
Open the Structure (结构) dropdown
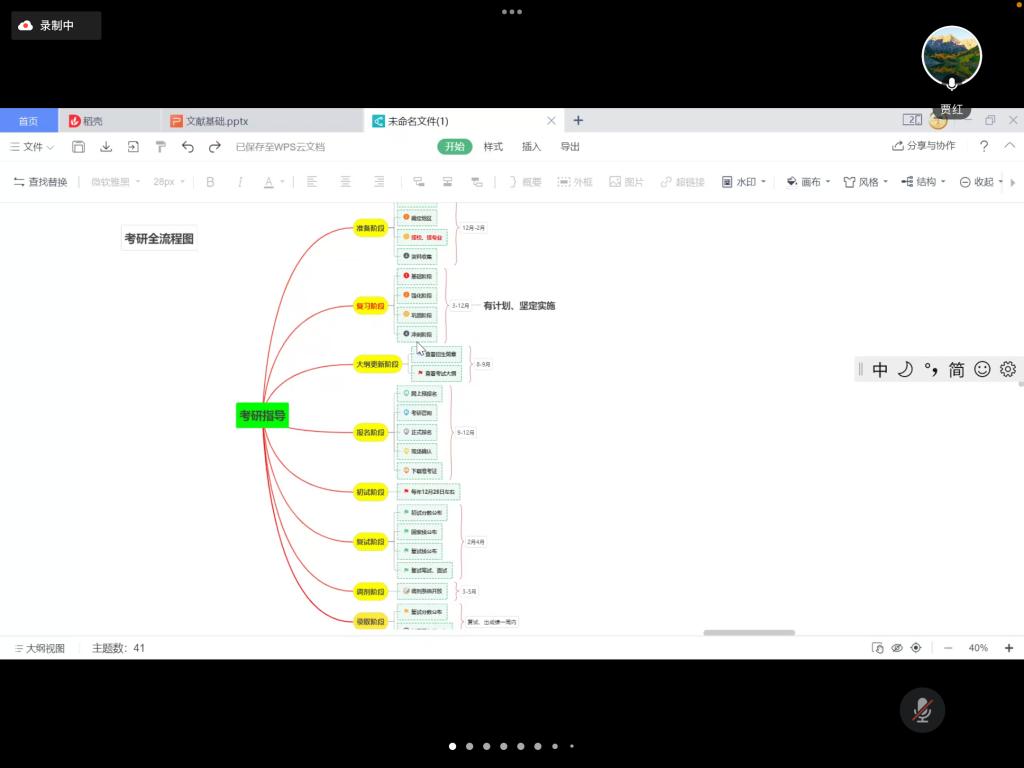tap(923, 182)
